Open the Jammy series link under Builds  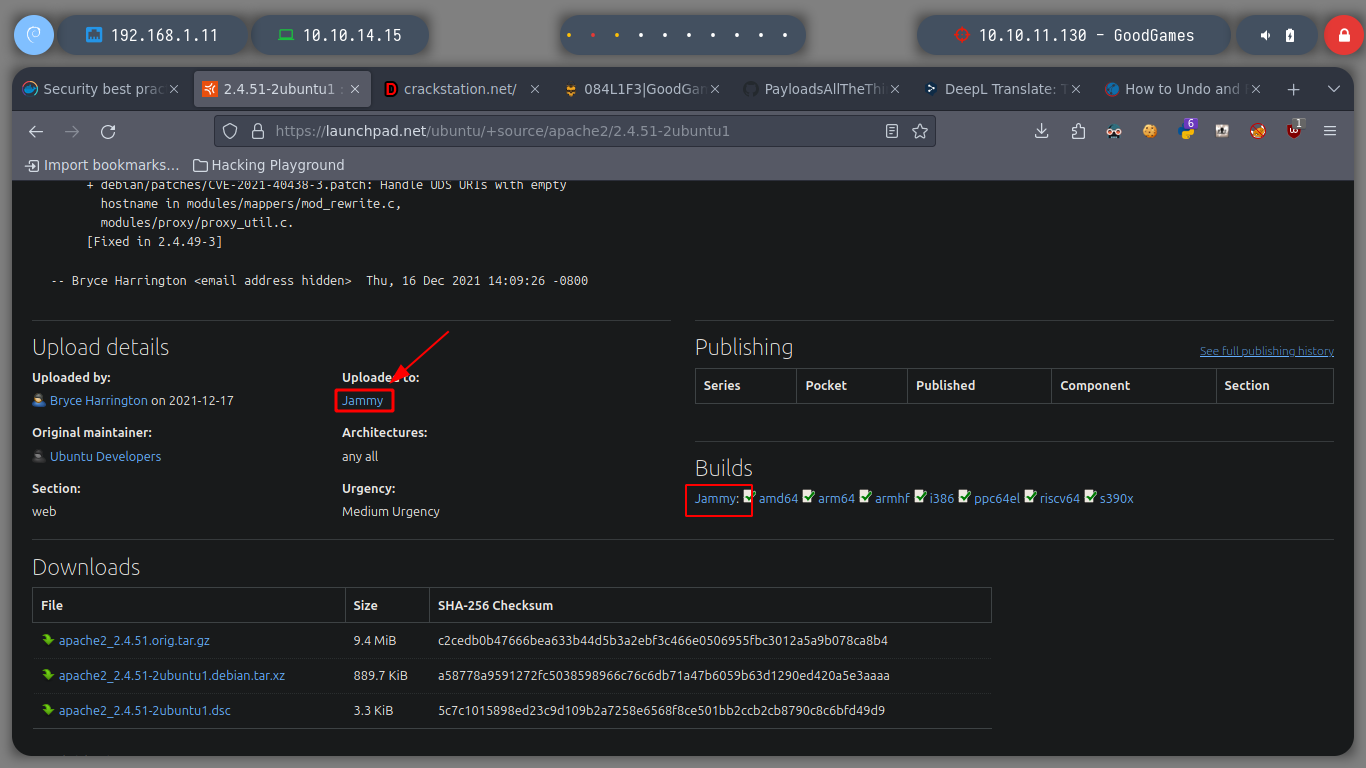(x=715, y=498)
